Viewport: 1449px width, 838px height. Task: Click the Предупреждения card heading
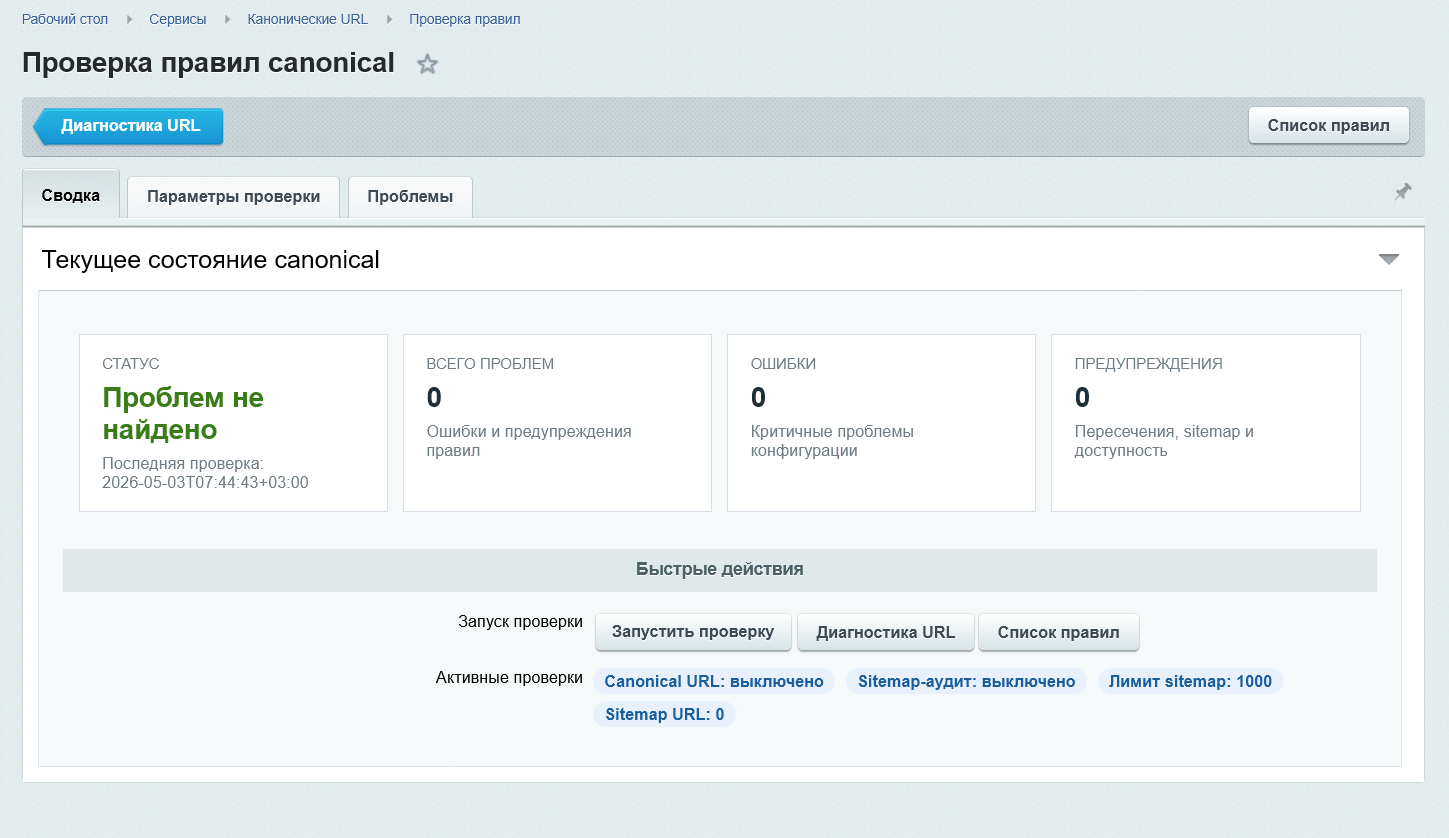pos(1148,364)
